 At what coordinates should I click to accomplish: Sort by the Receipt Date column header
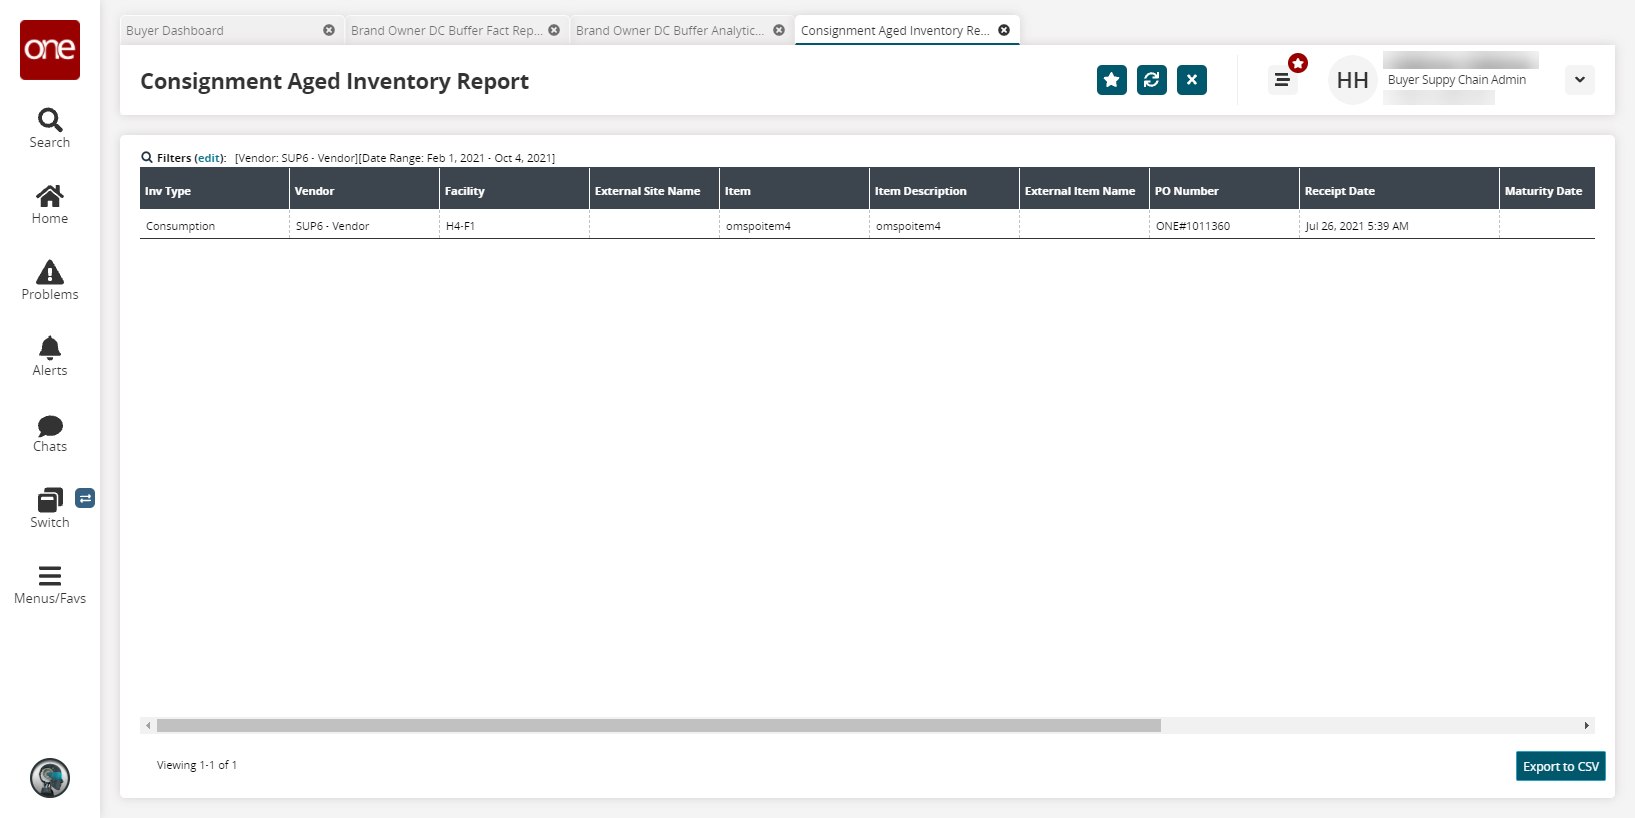pyautogui.click(x=1339, y=191)
